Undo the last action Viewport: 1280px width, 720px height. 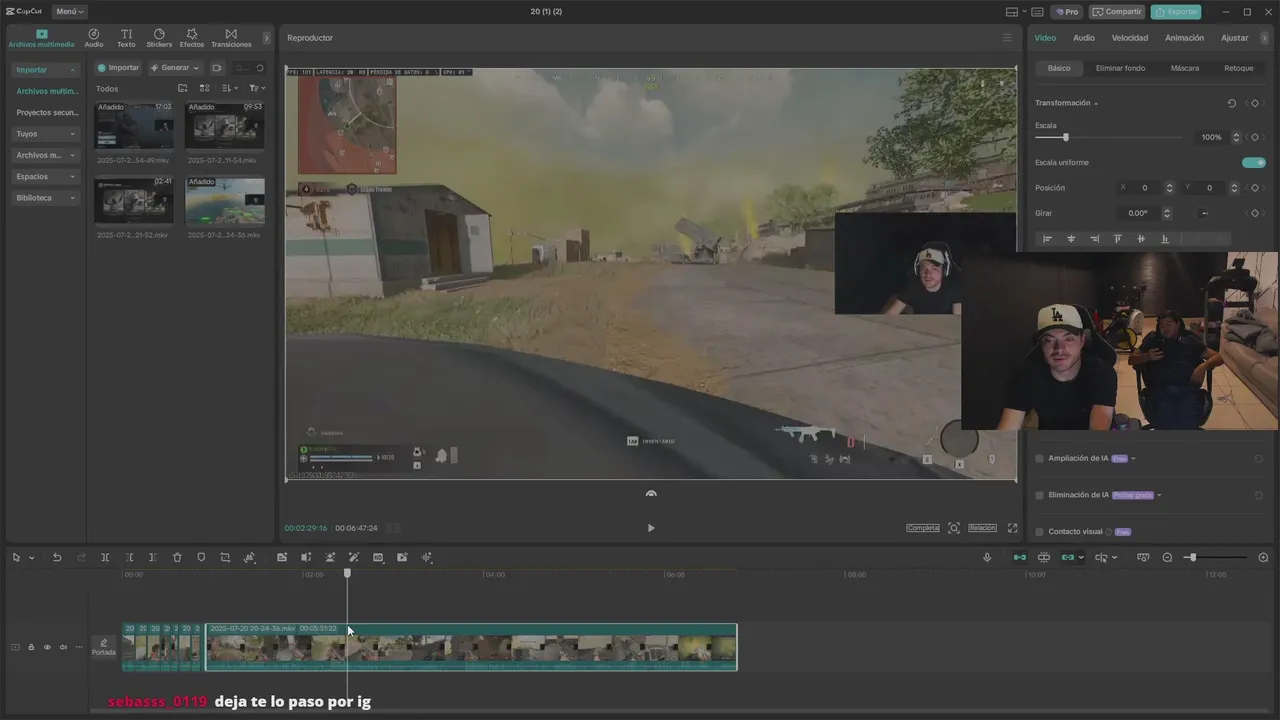point(57,557)
